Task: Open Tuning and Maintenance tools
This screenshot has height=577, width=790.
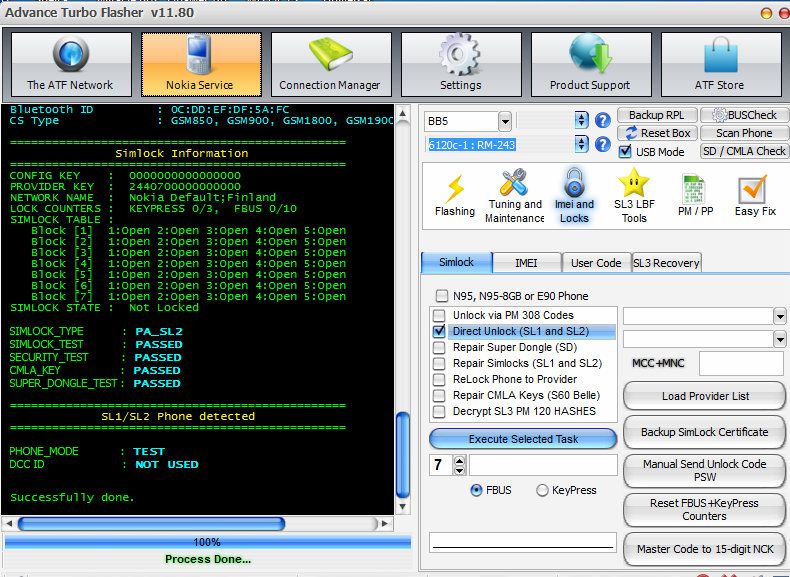Action: [x=515, y=196]
